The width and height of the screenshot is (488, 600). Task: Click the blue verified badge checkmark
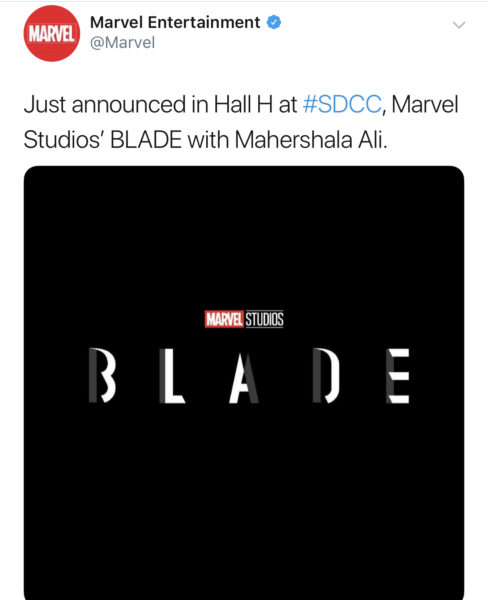(274, 22)
